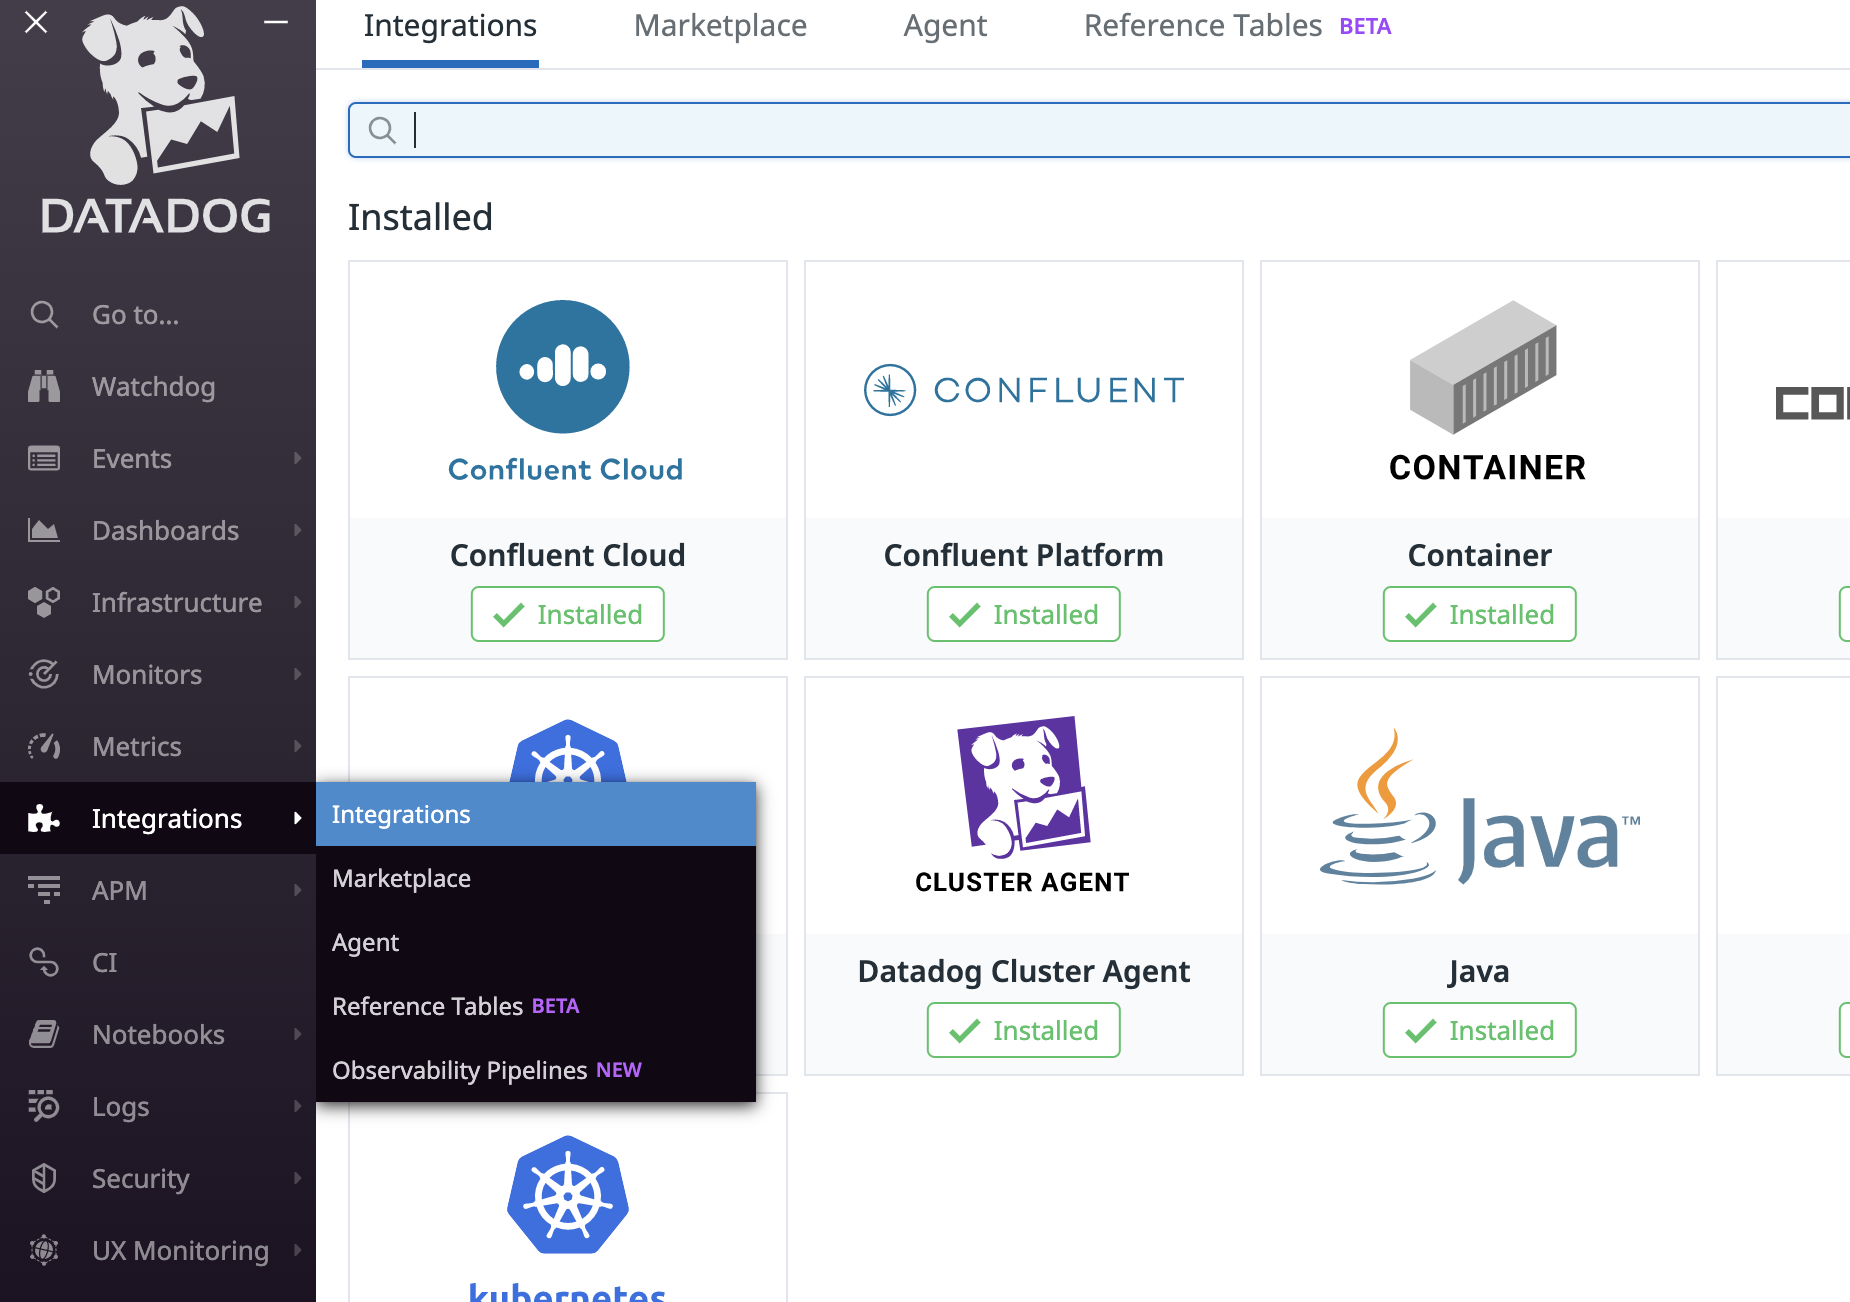Screen dimensions: 1850x1302
Task: Expand the Security submenu arrow
Action: pos(297,1178)
